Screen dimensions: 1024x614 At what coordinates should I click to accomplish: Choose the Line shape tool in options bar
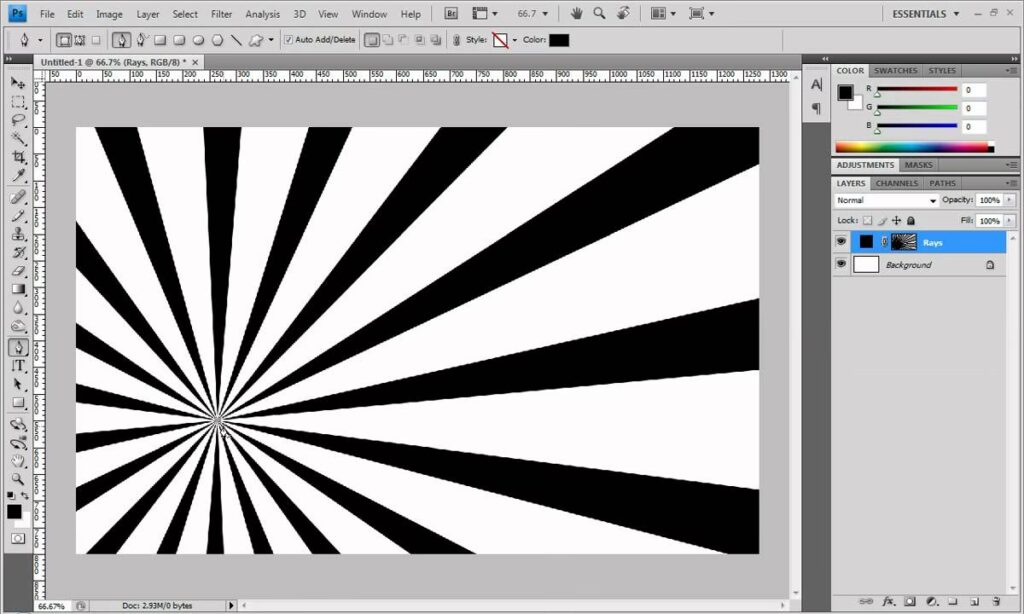[236, 40]
